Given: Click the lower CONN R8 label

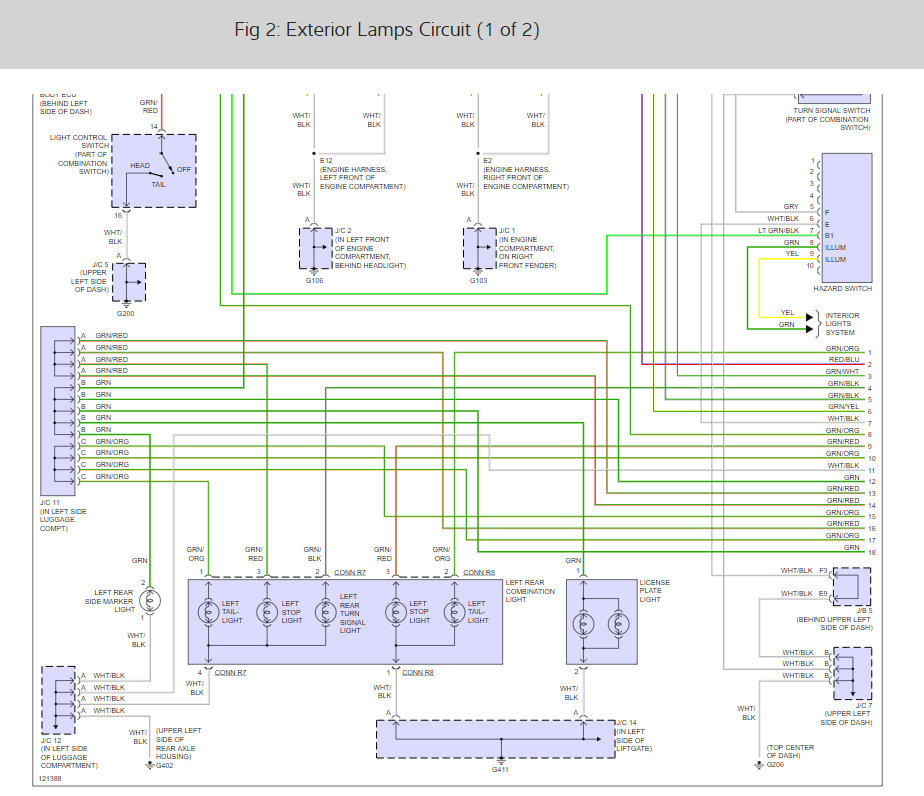Looking at the screenshot, I should [x=418, y=672].
